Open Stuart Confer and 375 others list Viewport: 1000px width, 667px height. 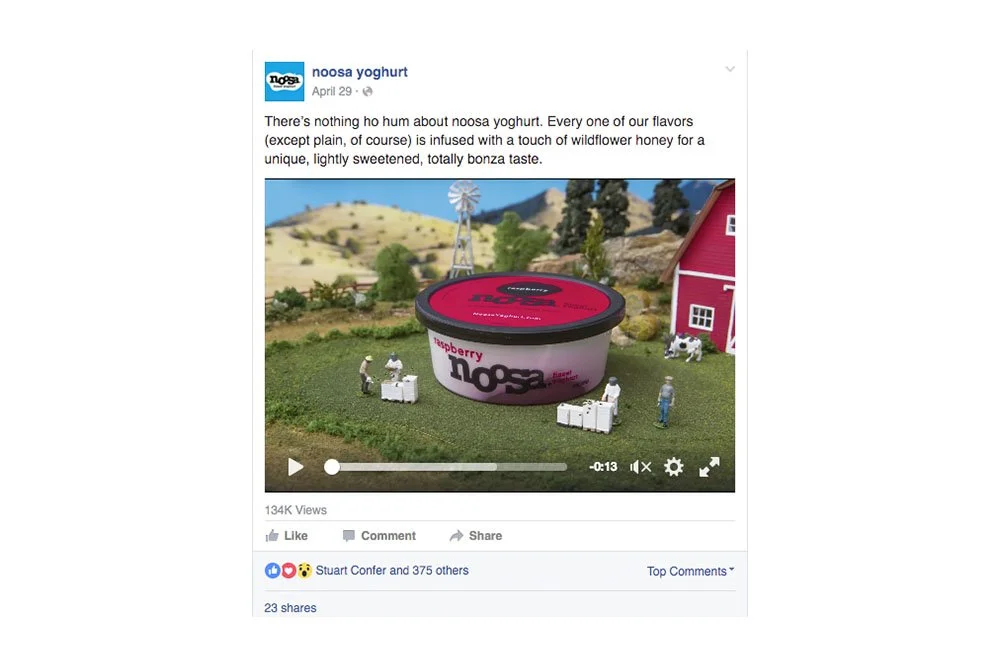tap(392, 570)
